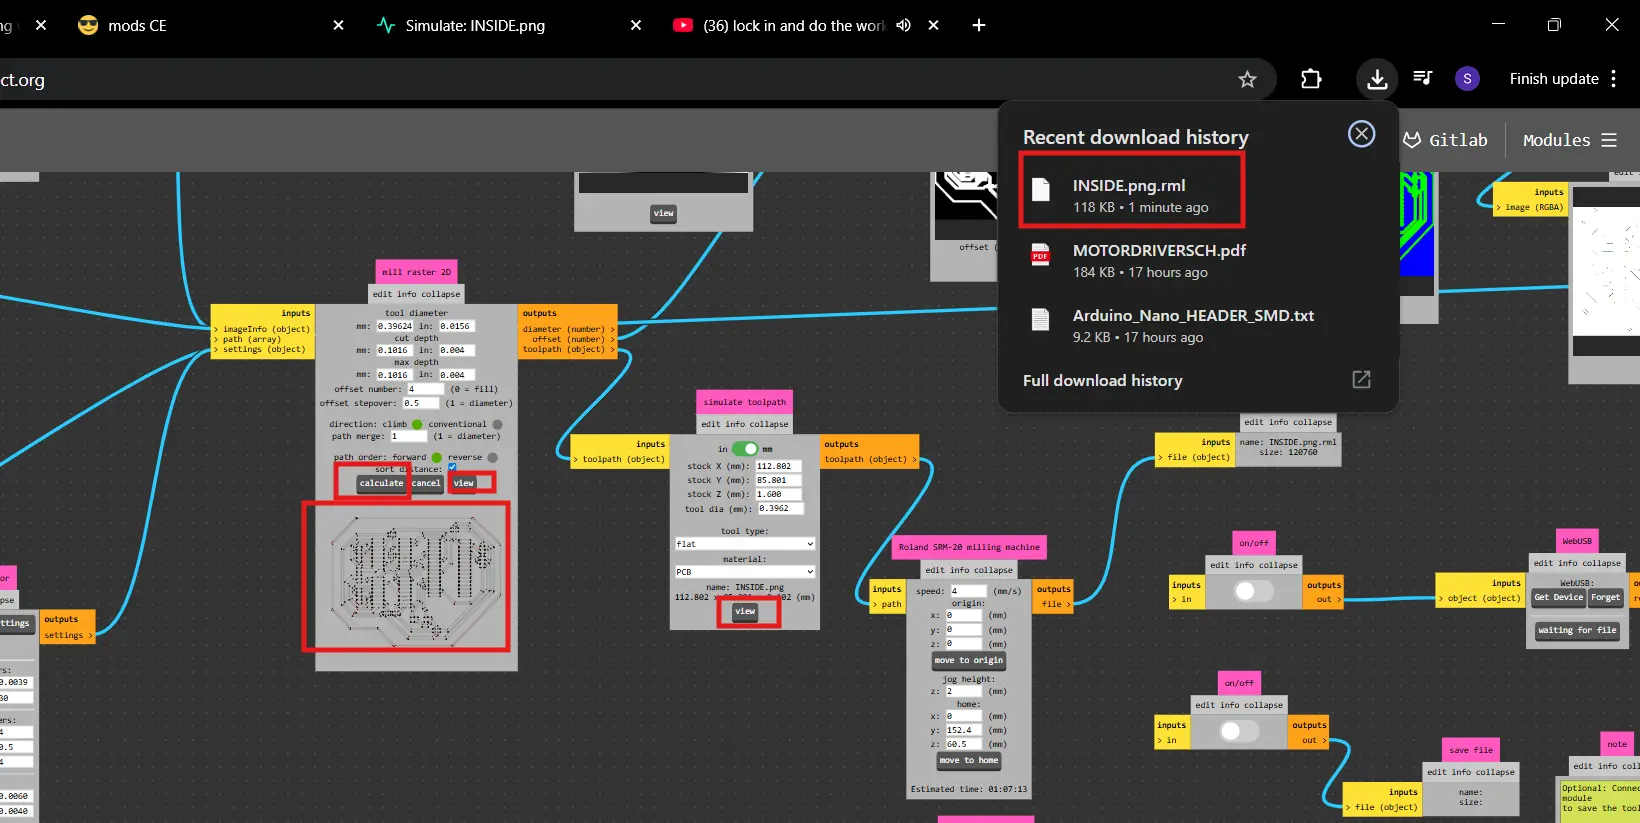1640x823 pixels.
Task: Toggle the sort distance checkbox
Action: click(x=452, y=467)
